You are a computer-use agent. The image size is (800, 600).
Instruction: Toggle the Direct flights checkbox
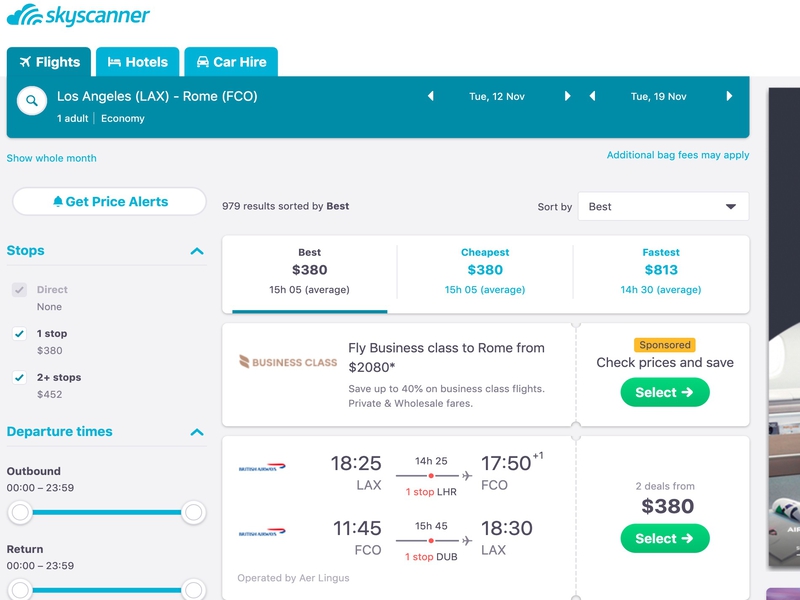(x=19, y=290)
